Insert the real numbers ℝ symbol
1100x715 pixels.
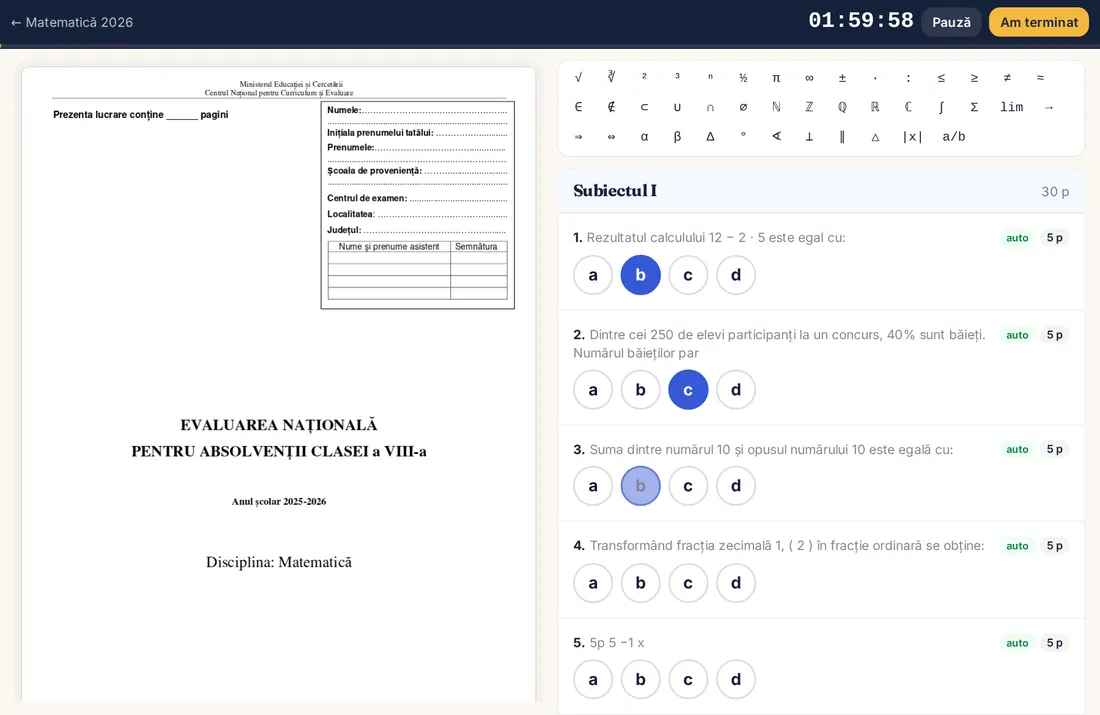(x=875, y=107)
